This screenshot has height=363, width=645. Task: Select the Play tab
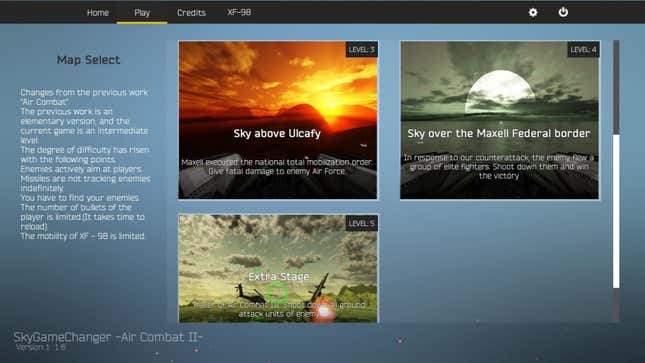pos(142,13)
